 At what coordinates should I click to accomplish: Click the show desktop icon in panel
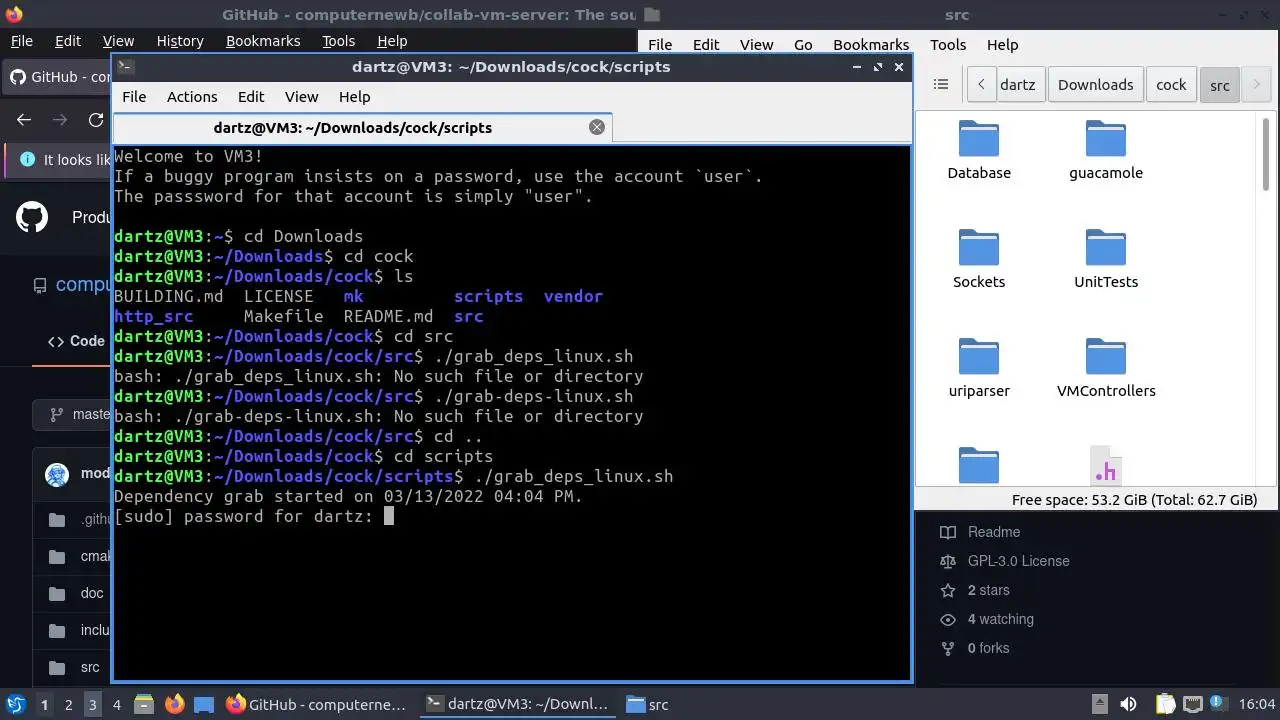(x=204, y=704)
